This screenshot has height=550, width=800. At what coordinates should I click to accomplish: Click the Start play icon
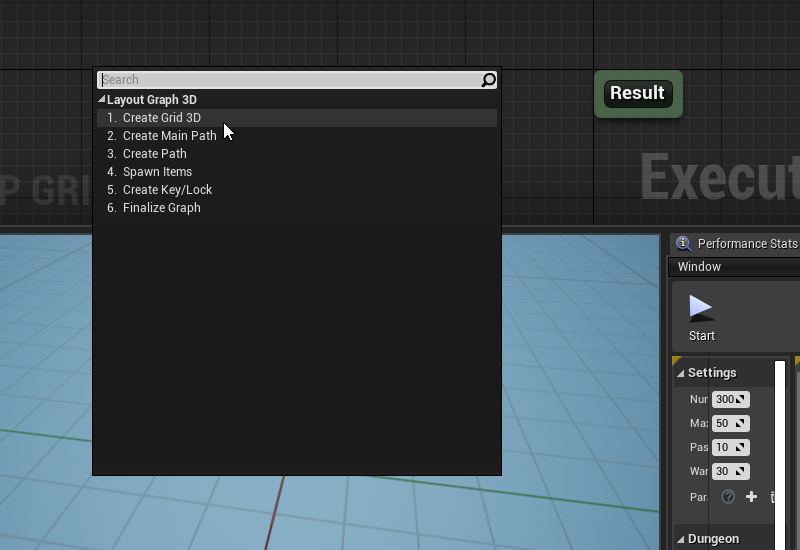coord(701,308)
